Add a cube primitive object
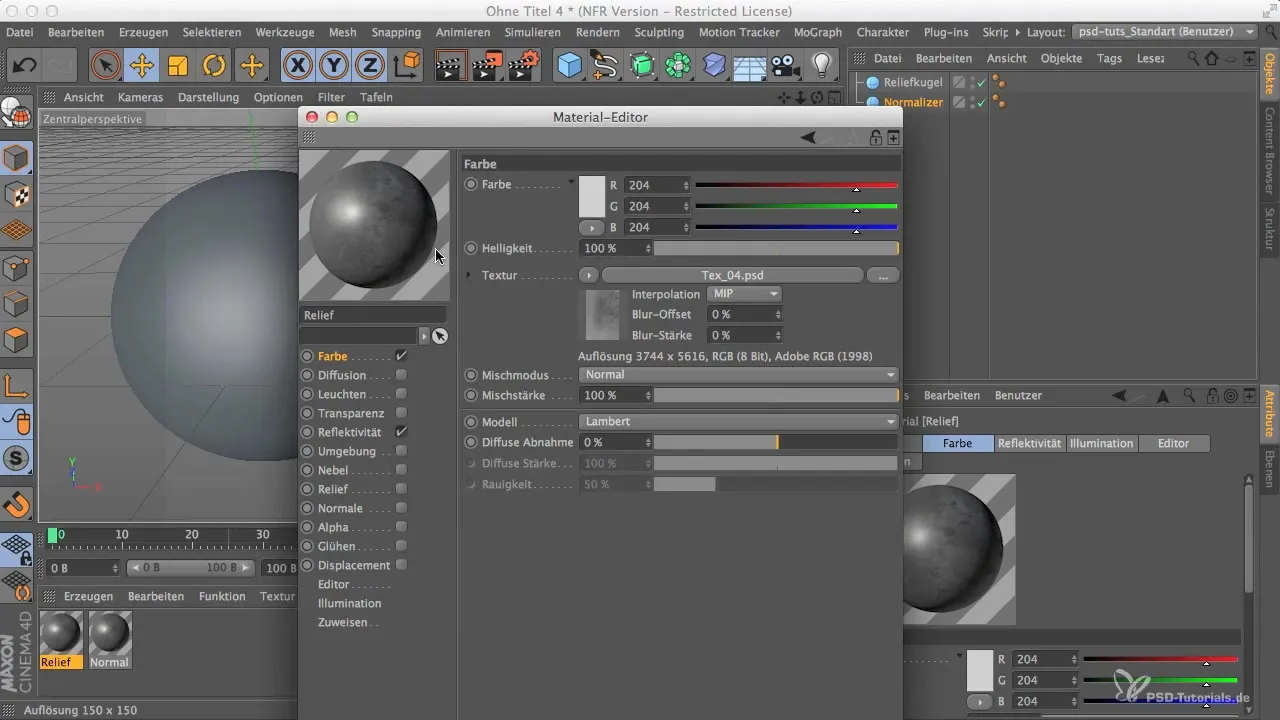The width and height of the screenshot is (1280, 720). (570, 66)
